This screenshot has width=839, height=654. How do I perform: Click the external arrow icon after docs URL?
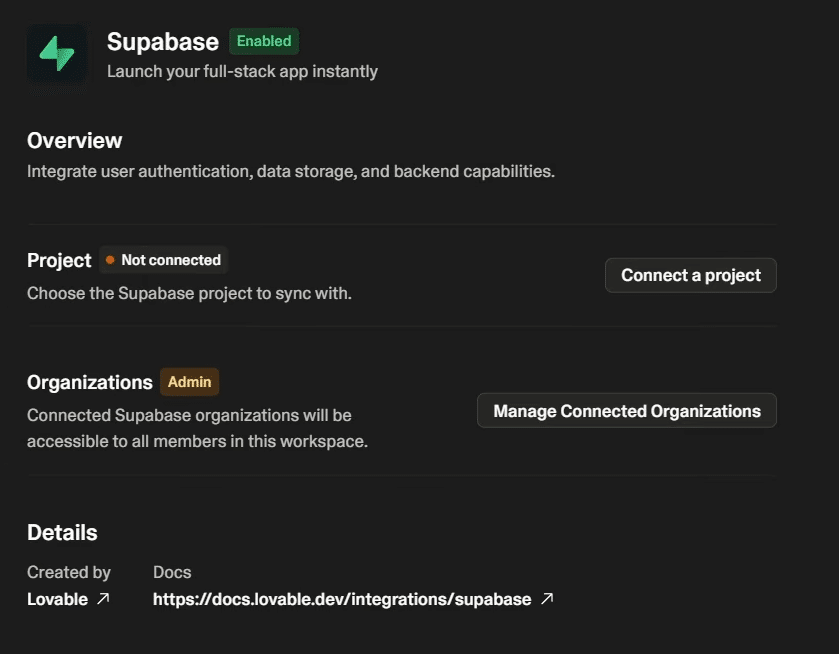point(547,599)
